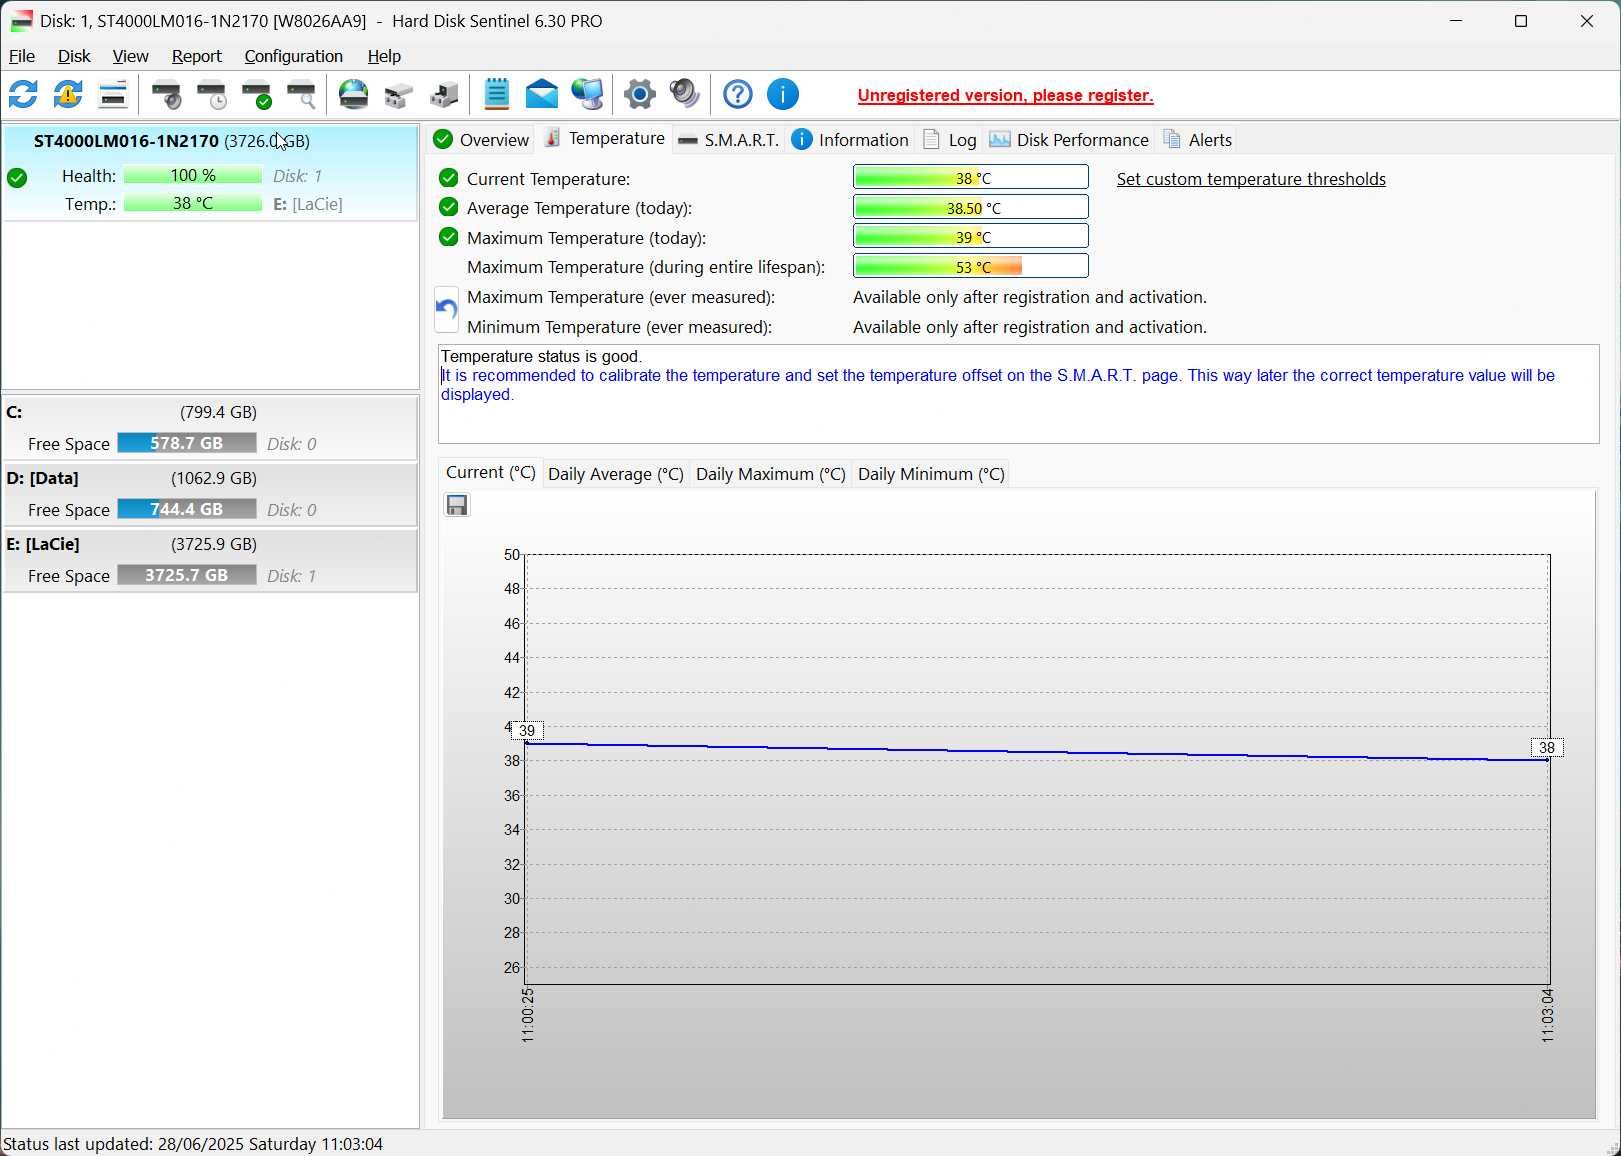The image size is (1621, 1156).
Task: Click the 100 % health bar
Action: (x=193, y=176)
